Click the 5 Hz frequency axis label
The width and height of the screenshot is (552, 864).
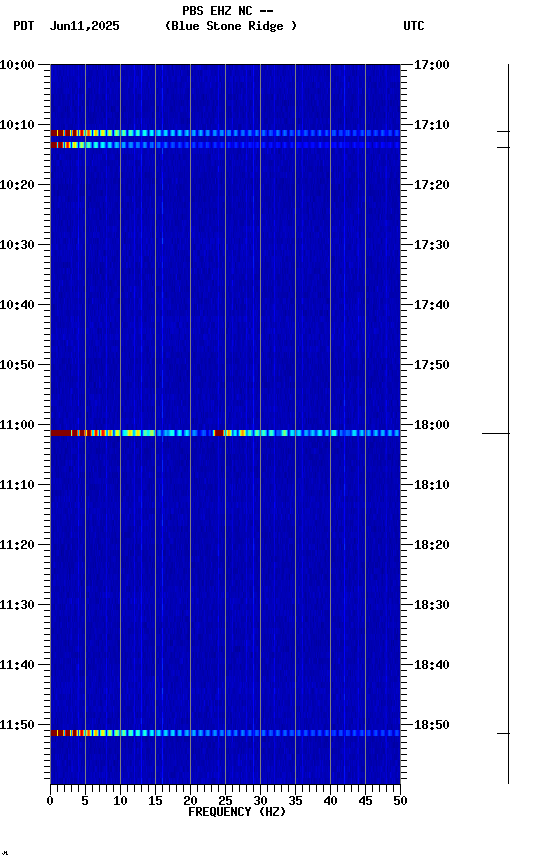[x=85, y=801]
